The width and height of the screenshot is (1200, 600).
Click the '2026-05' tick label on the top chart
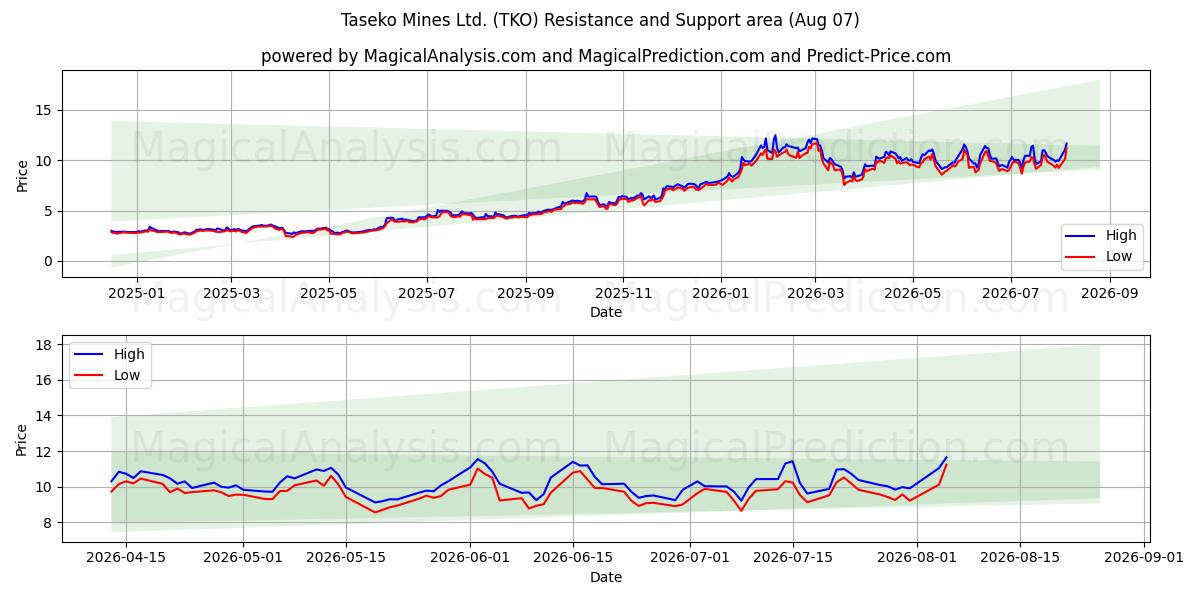[913, 293]
